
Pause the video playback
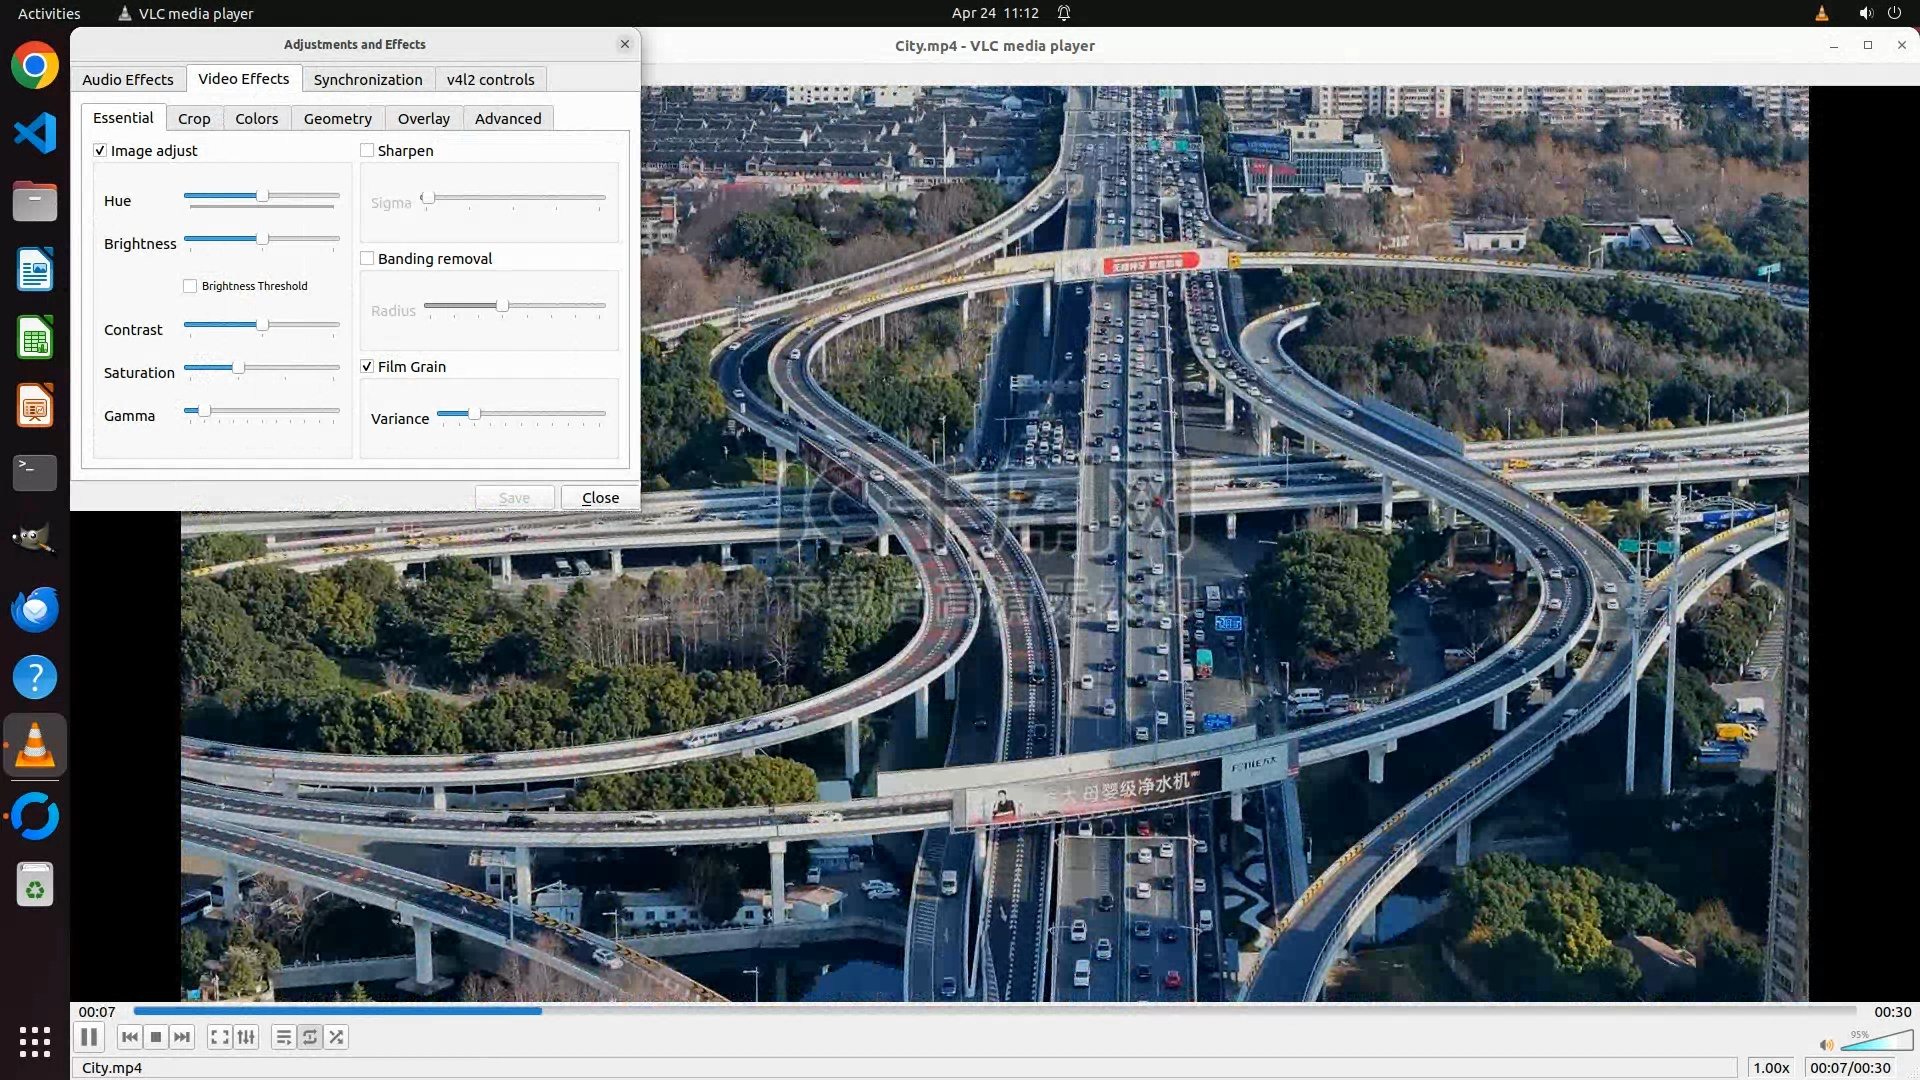point(89,1037)
